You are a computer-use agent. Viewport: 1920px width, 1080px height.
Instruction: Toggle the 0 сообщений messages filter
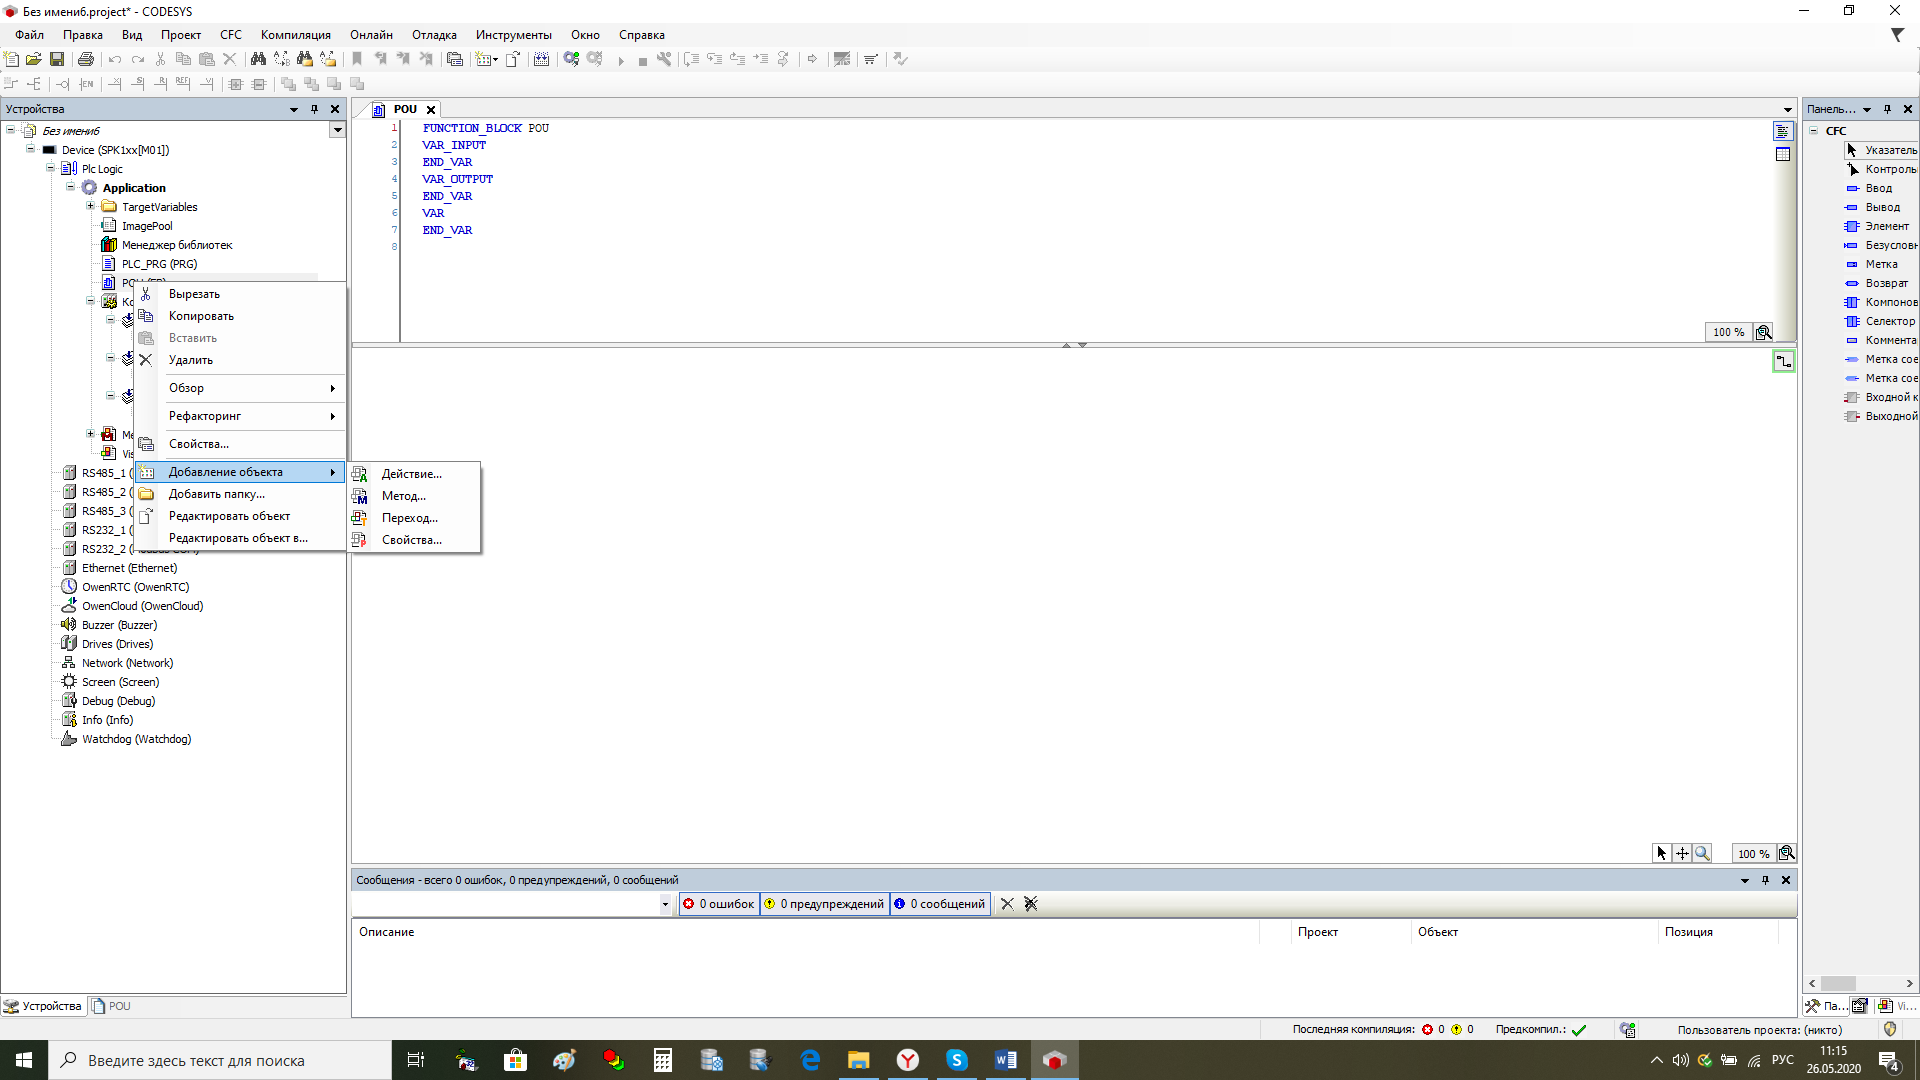(940, 904)
